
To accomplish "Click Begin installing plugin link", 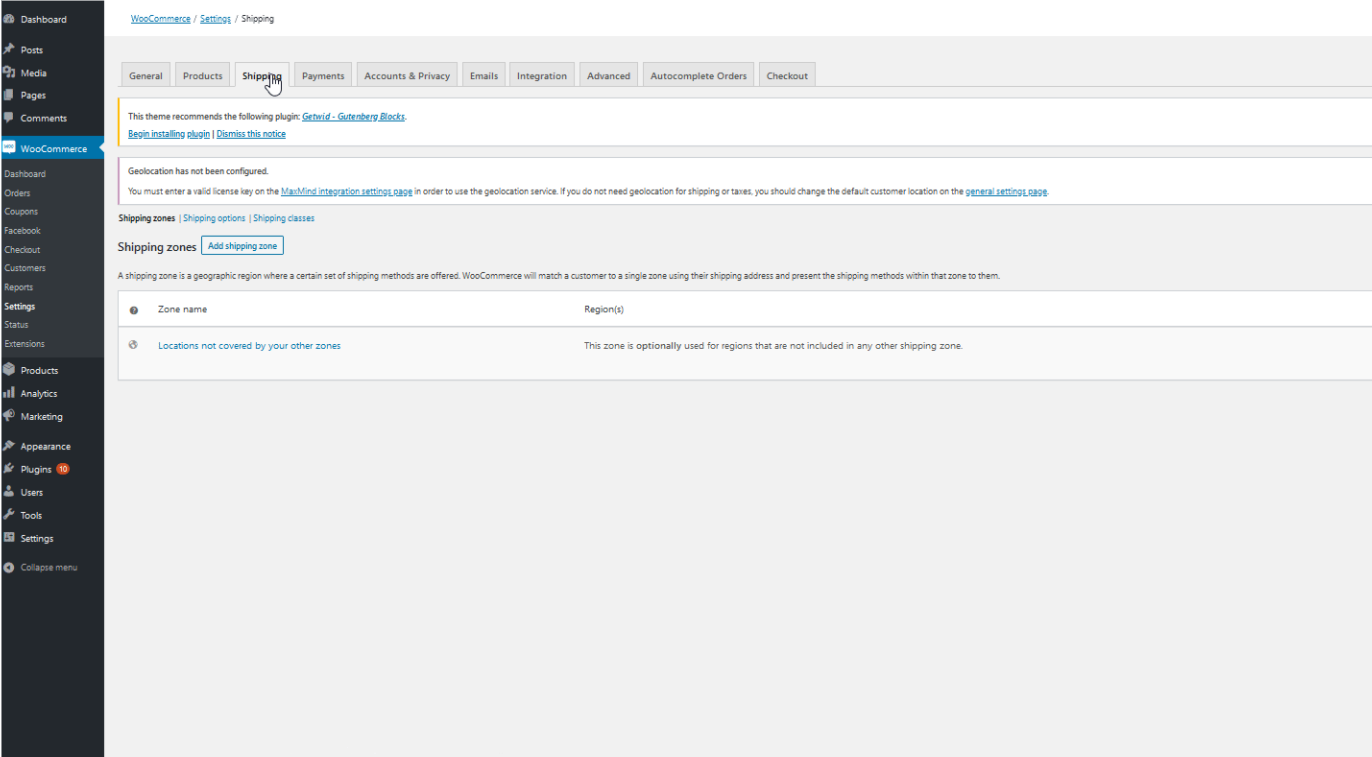I will click(169, 134).
